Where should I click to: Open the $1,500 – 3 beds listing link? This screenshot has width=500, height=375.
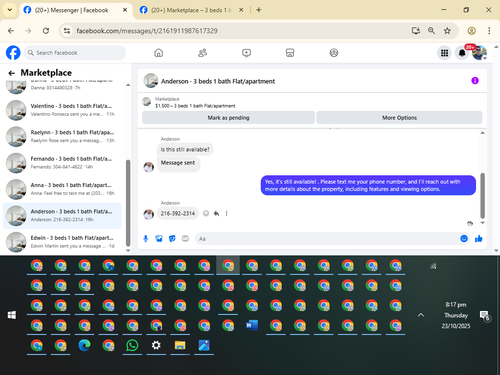coord(195,106)
